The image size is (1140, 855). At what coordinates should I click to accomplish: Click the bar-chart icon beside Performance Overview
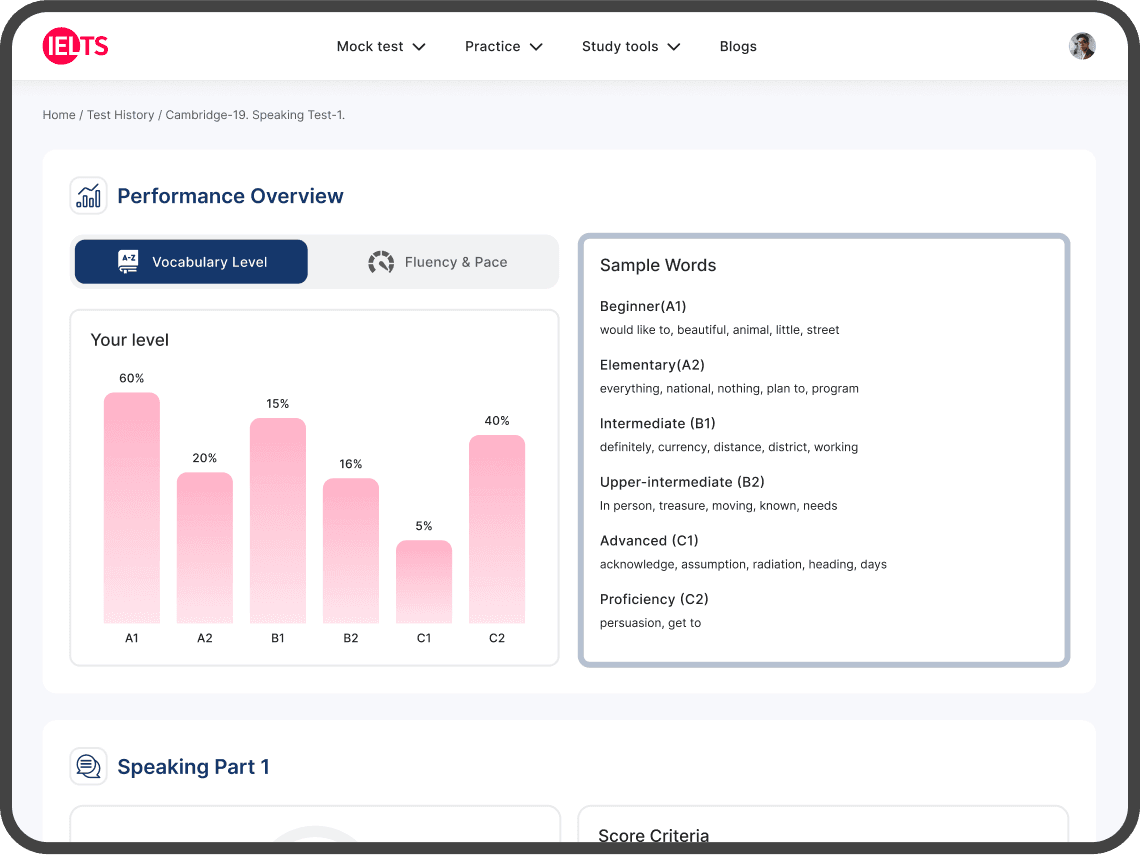click(88, 195)
